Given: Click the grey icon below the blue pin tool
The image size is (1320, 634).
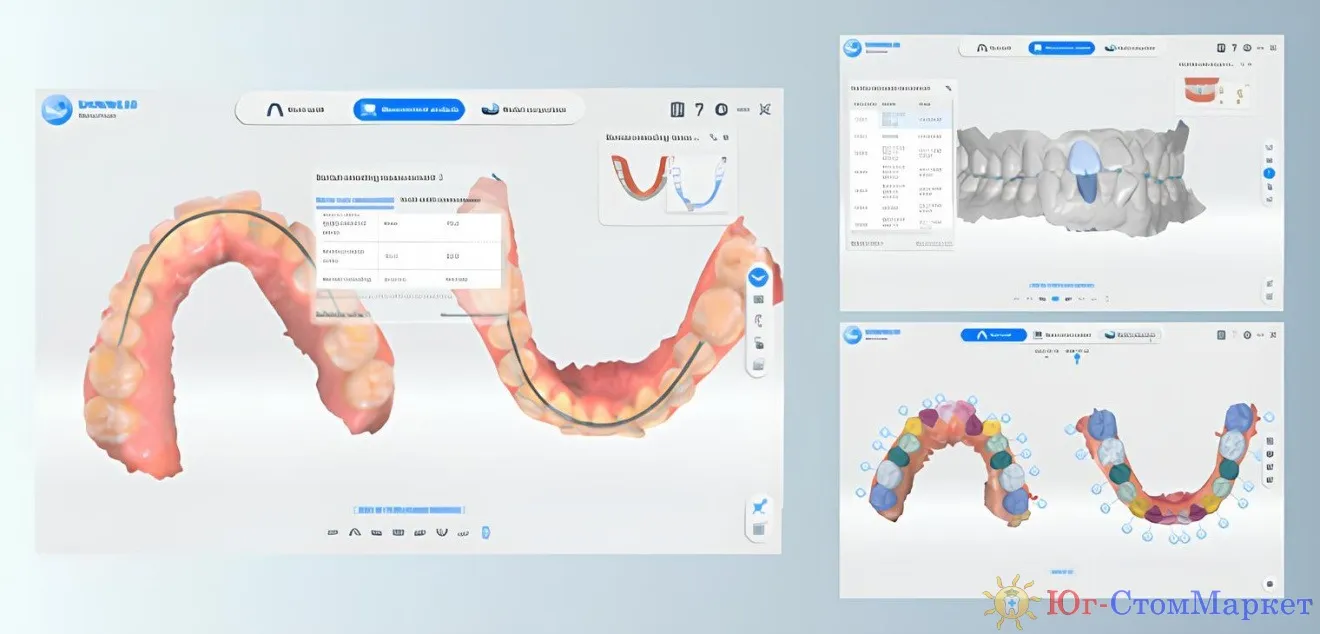Looking at the screenshot, I should 759,529.
